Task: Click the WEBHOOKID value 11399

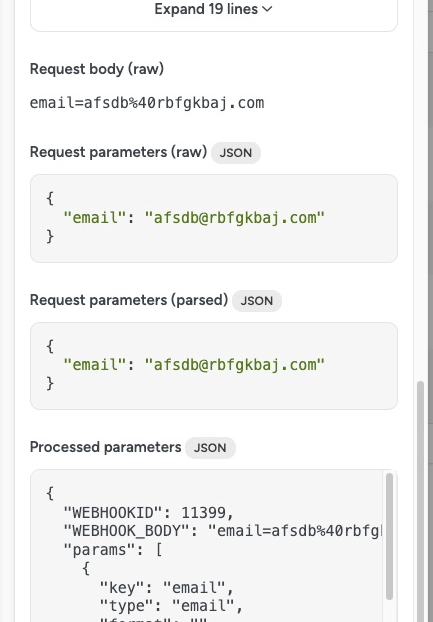Action: (x=203, y=513)
